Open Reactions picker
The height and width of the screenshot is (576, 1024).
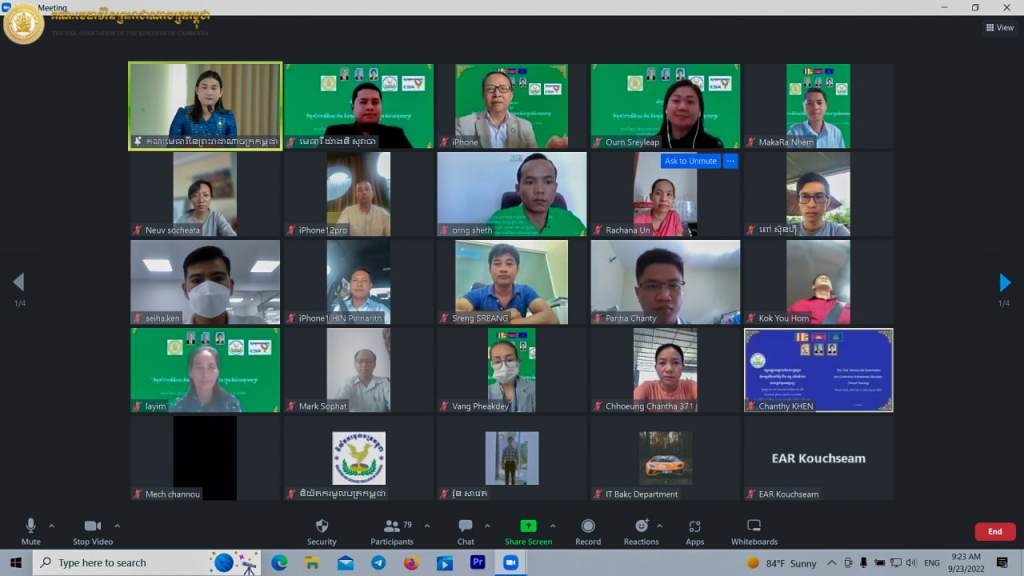tap(641, 531)
